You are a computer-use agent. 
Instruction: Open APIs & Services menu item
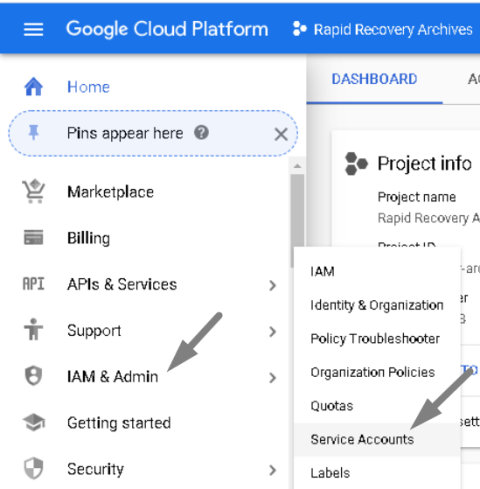[x=122, y=284]
